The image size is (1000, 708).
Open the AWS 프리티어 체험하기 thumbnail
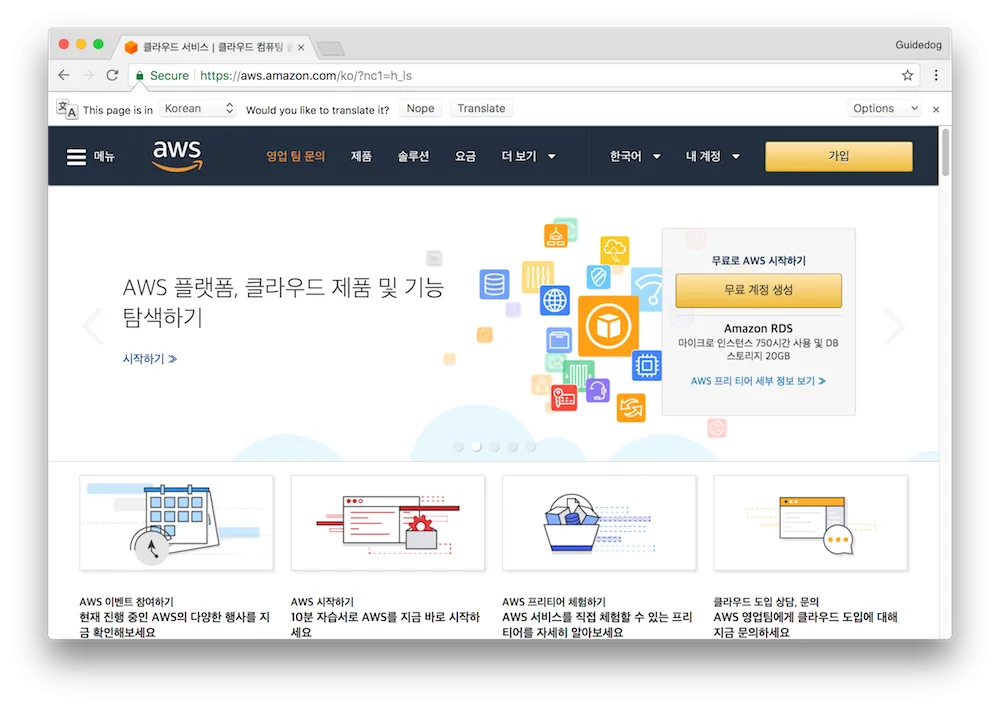click(x=599, y=523)
